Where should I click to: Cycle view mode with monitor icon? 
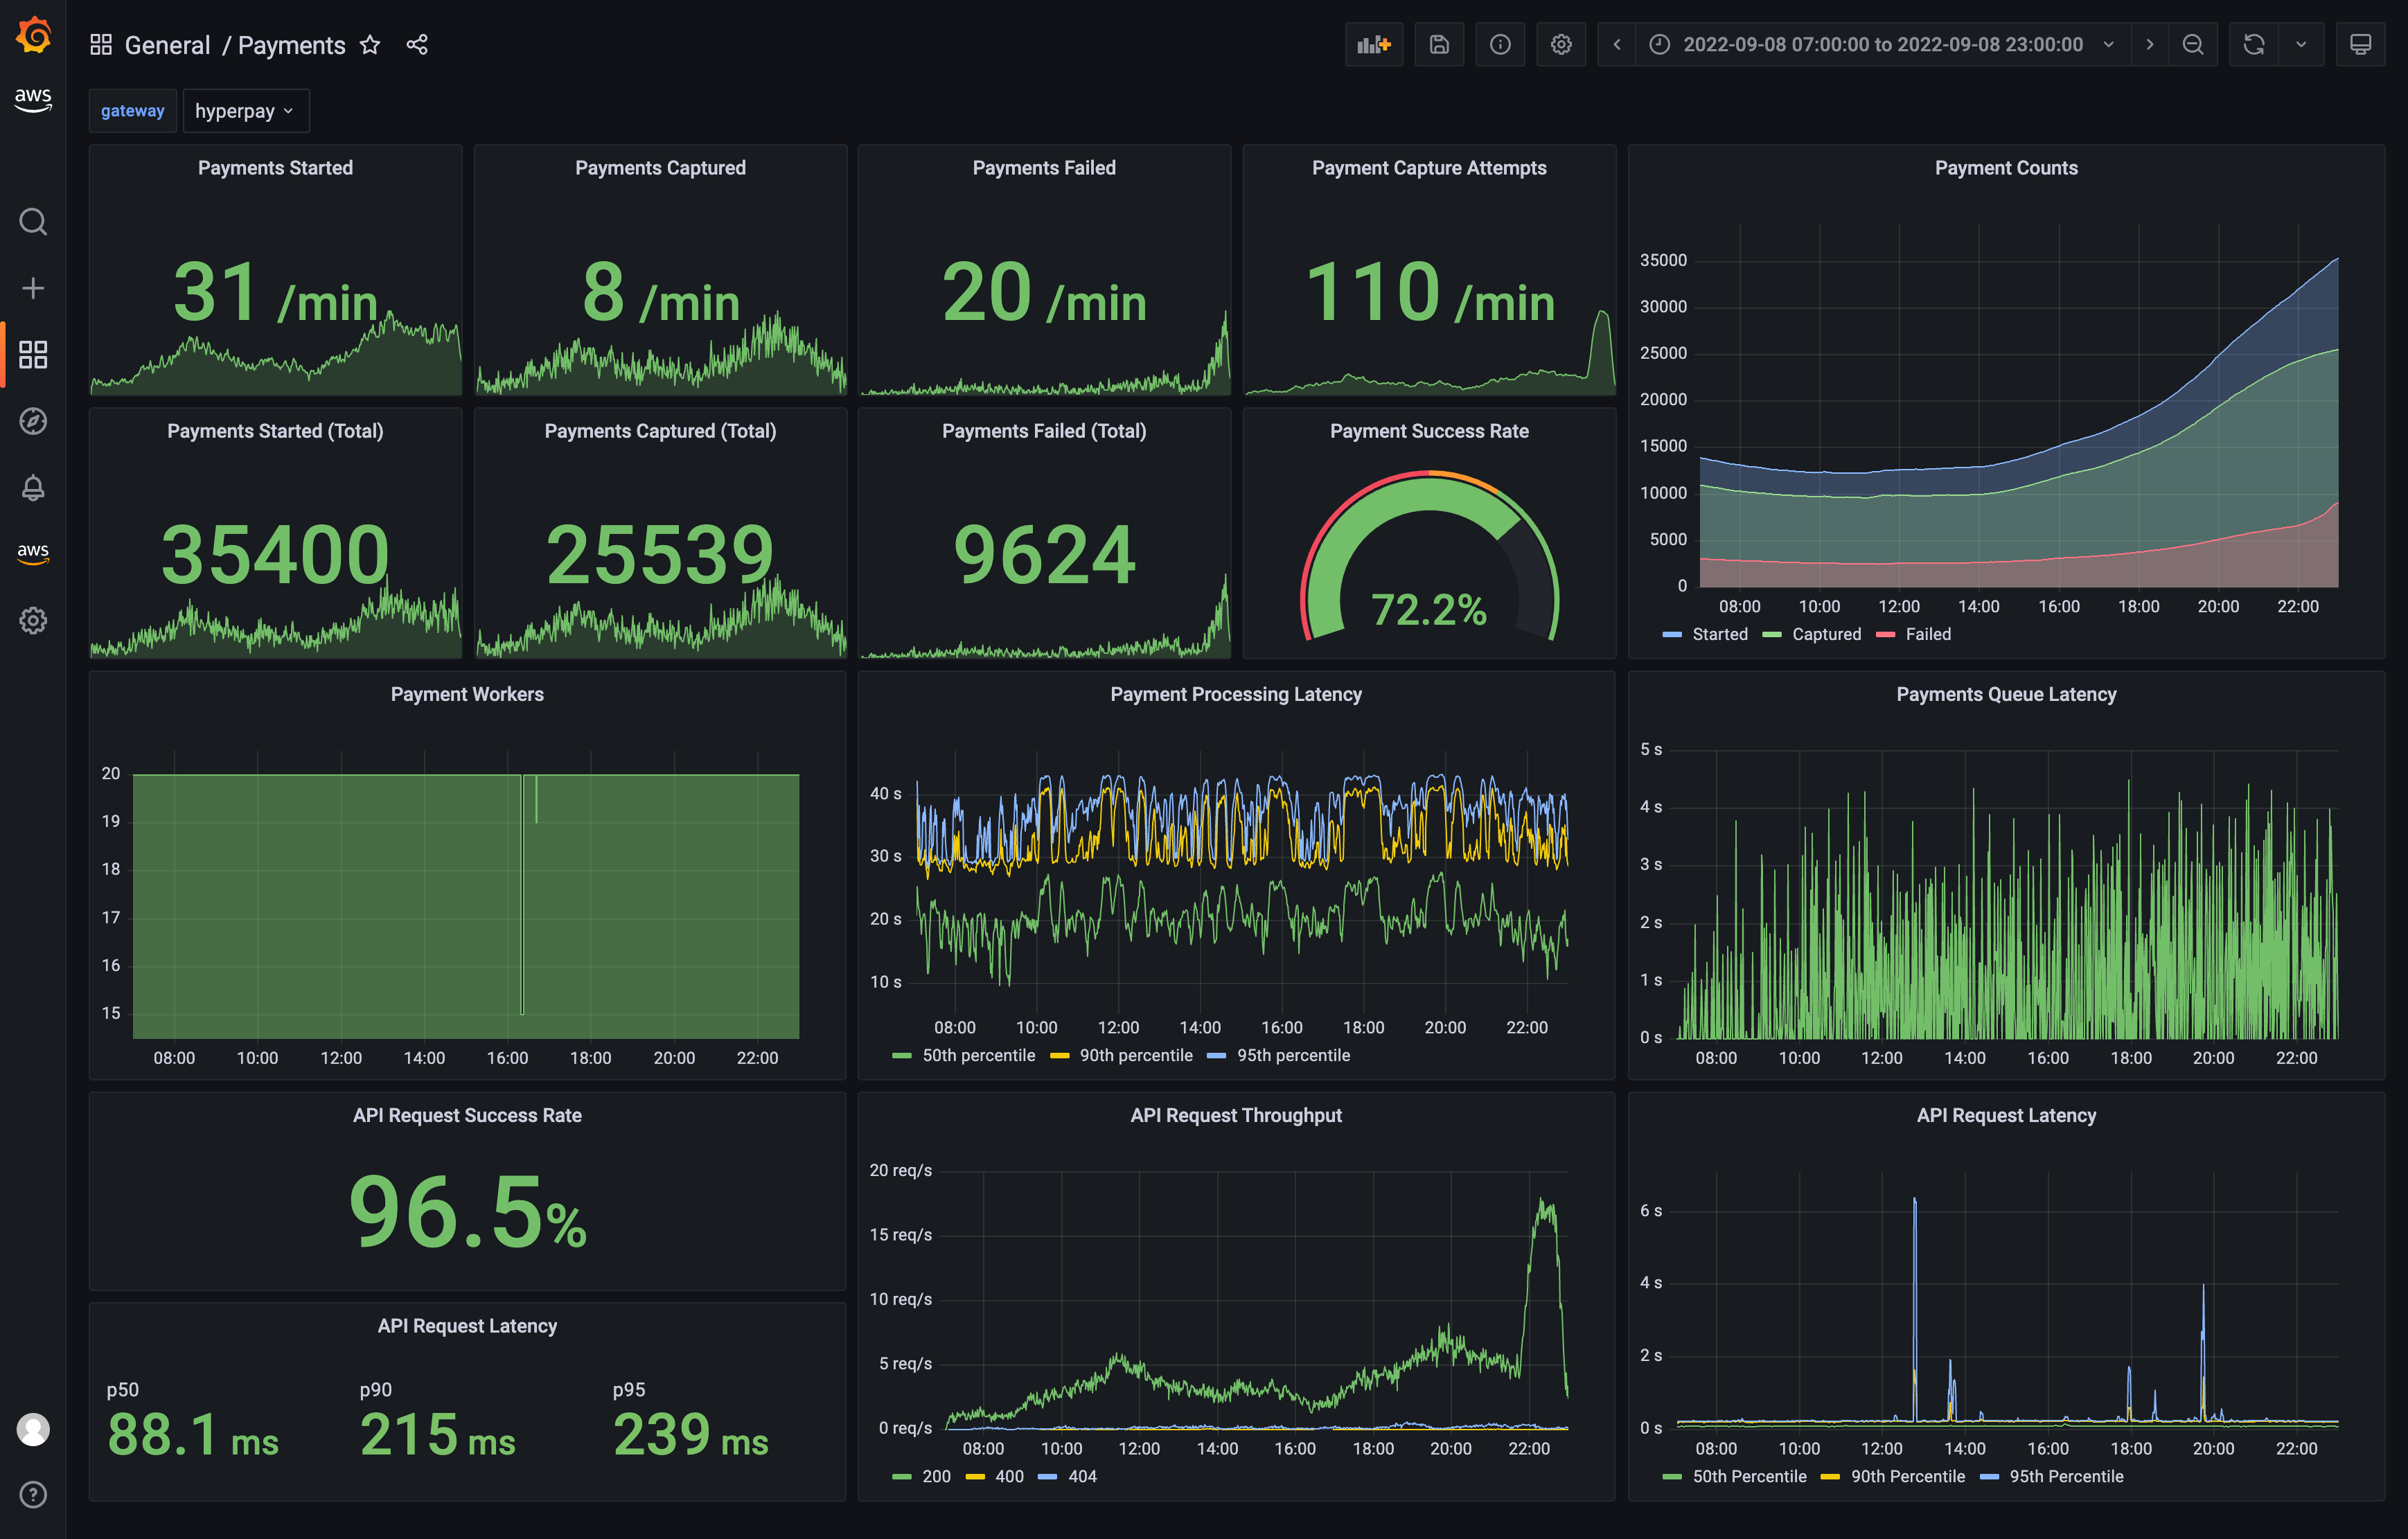(x=2360, y=44)
